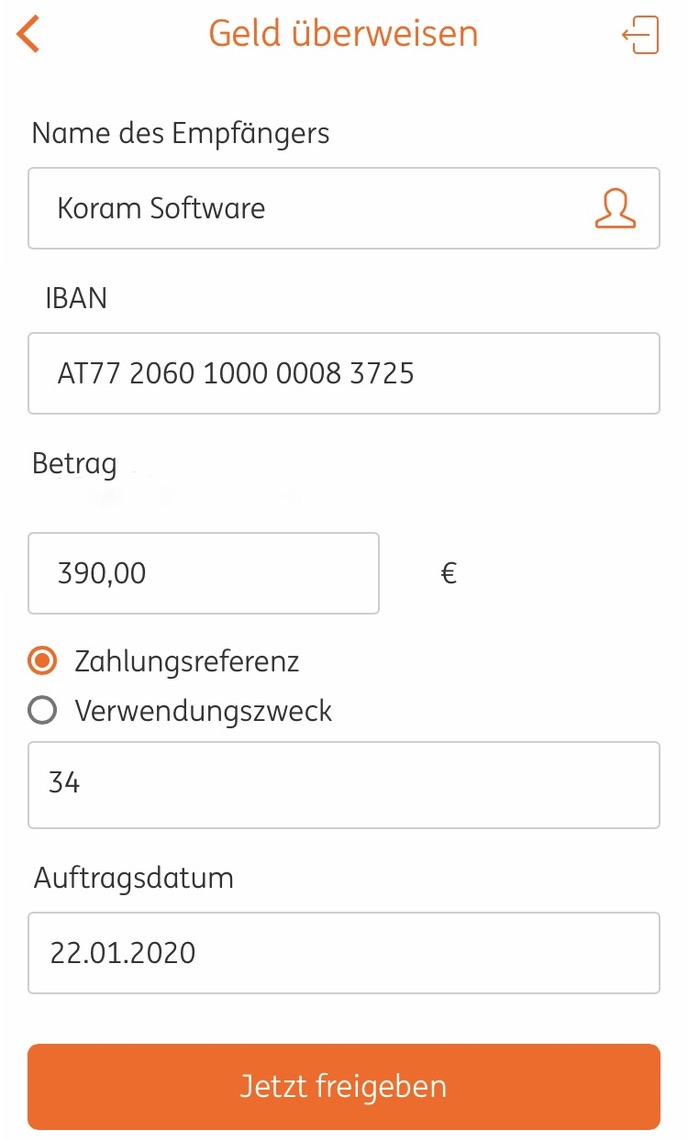Focus the reference field containing 34
Viewport: 688px width, 1141px height.
pos(344,784)
